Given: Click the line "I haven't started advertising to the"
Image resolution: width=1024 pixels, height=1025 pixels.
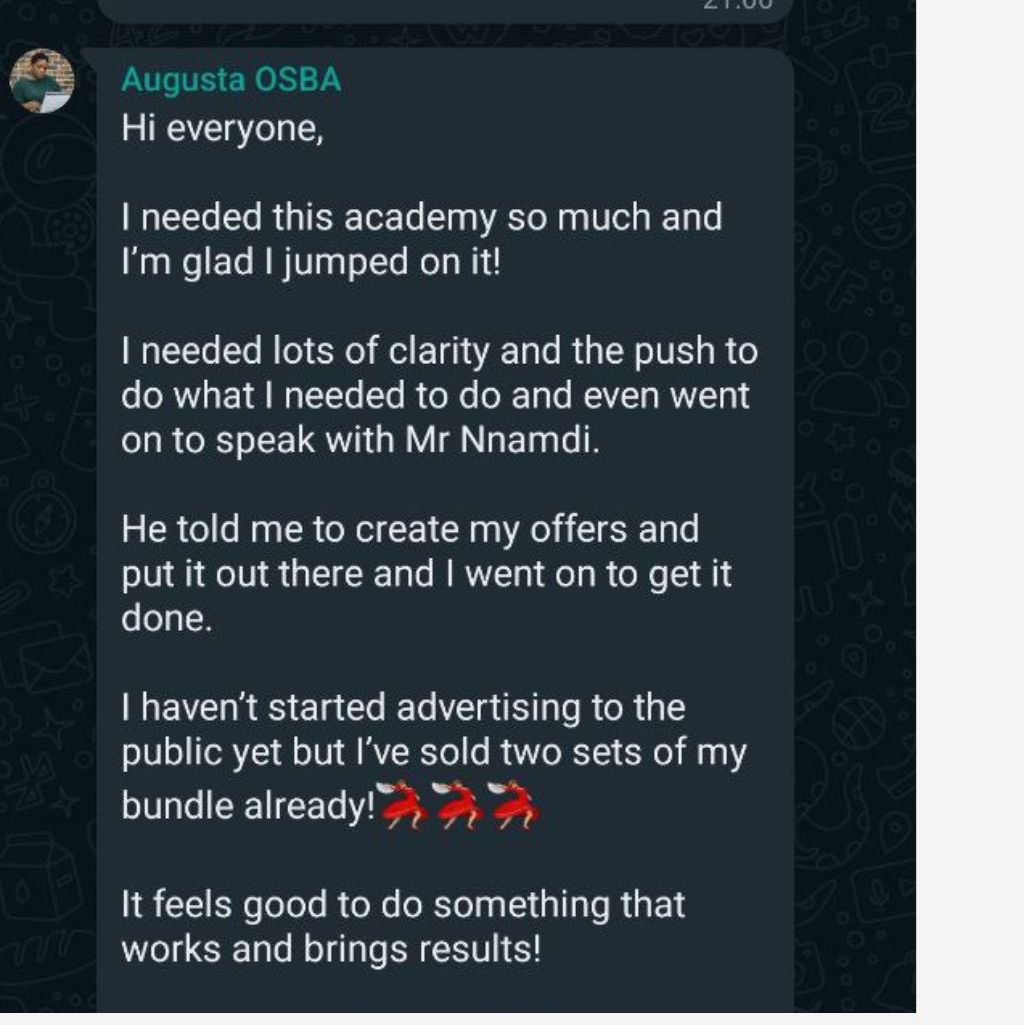Looking at the screenshot, I should [403, 707].
